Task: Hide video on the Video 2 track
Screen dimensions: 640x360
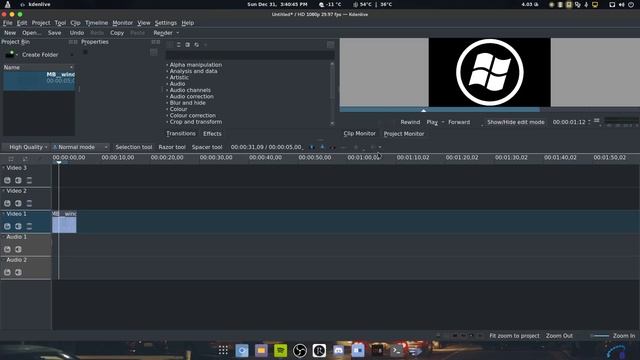Action: tap(29, 203)
